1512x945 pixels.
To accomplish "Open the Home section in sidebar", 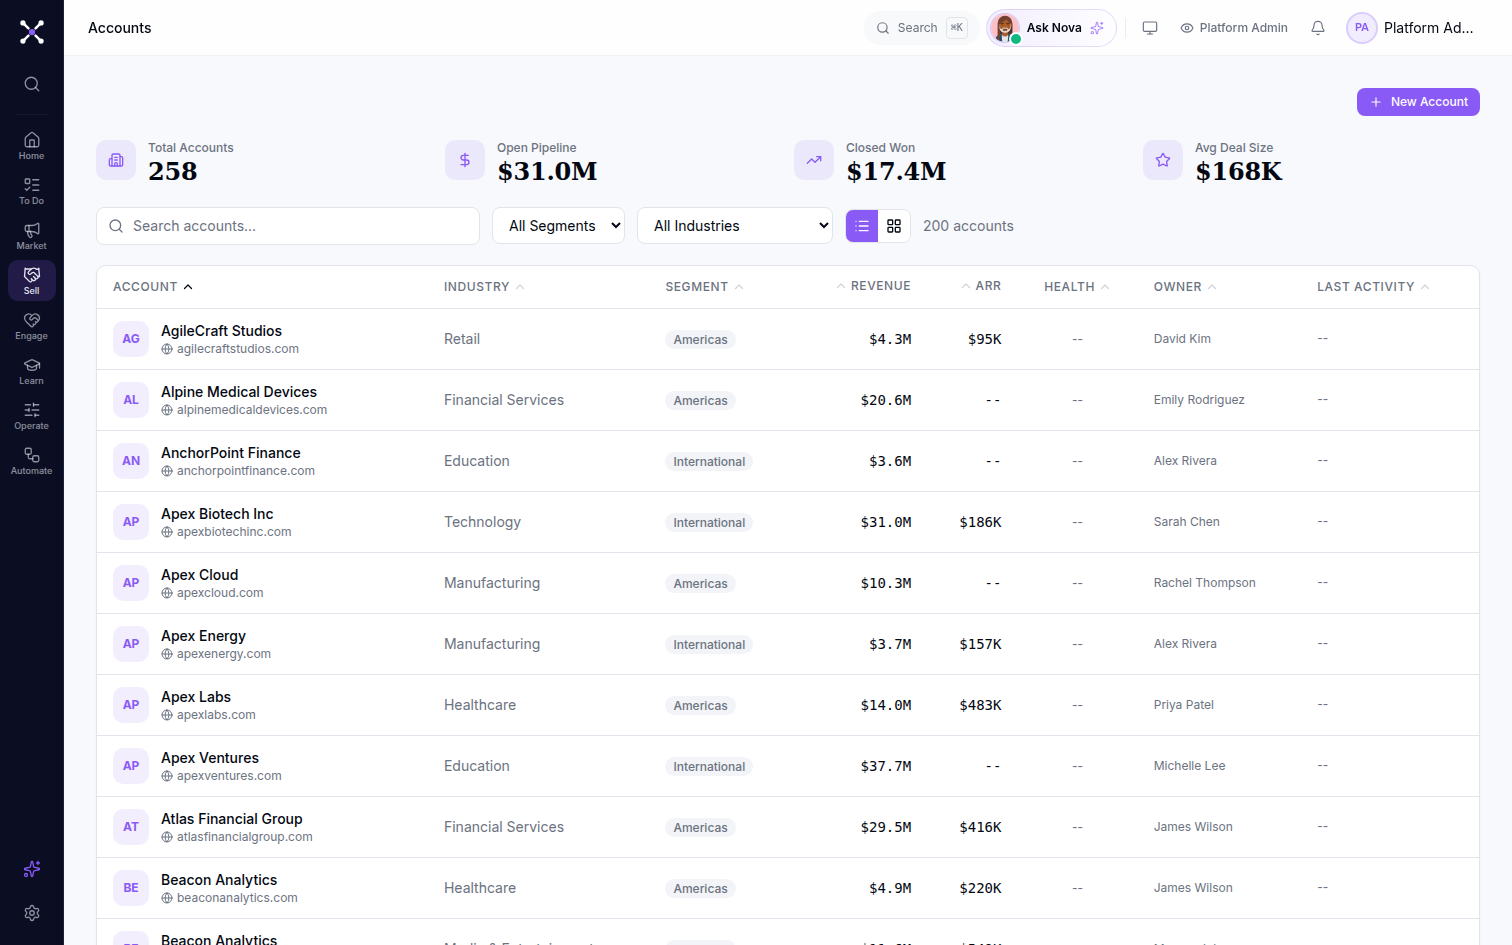I will point(32,146).
